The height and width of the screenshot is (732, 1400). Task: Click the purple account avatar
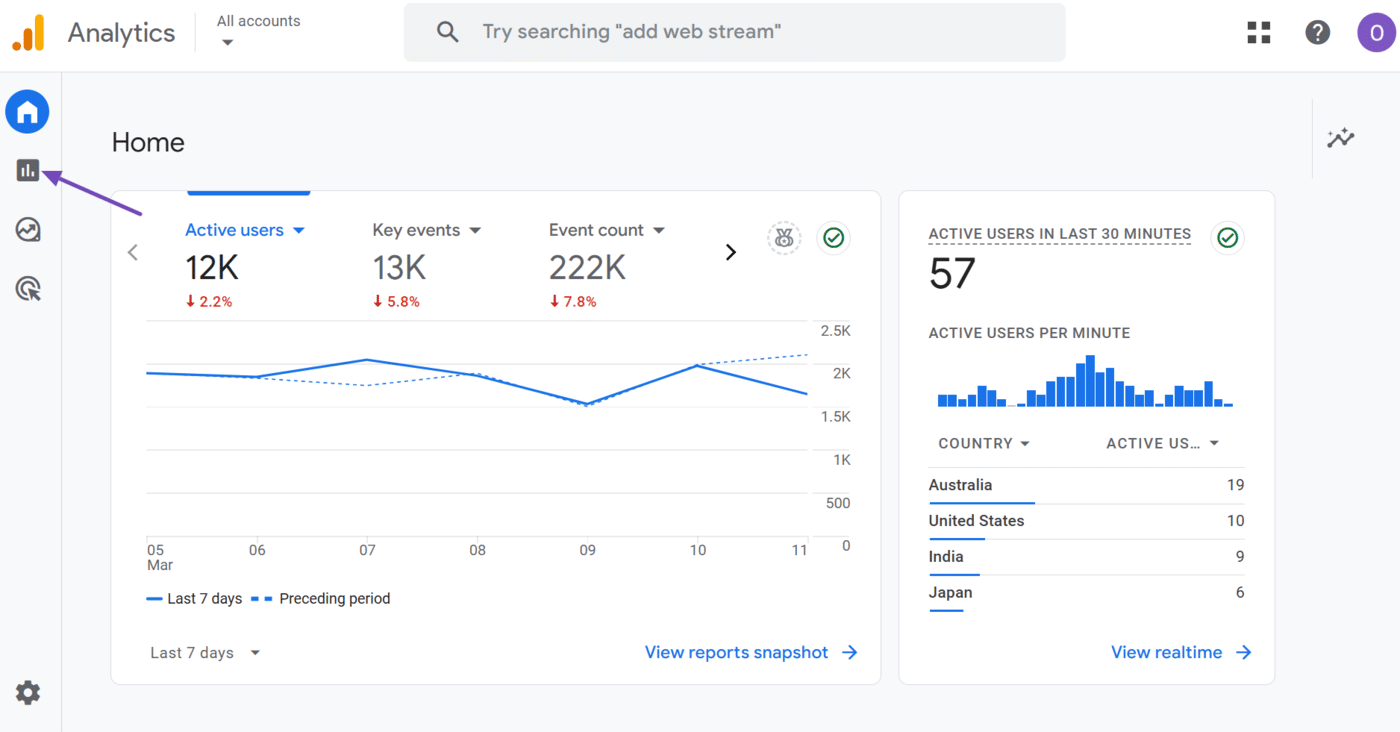(1376, 33)
